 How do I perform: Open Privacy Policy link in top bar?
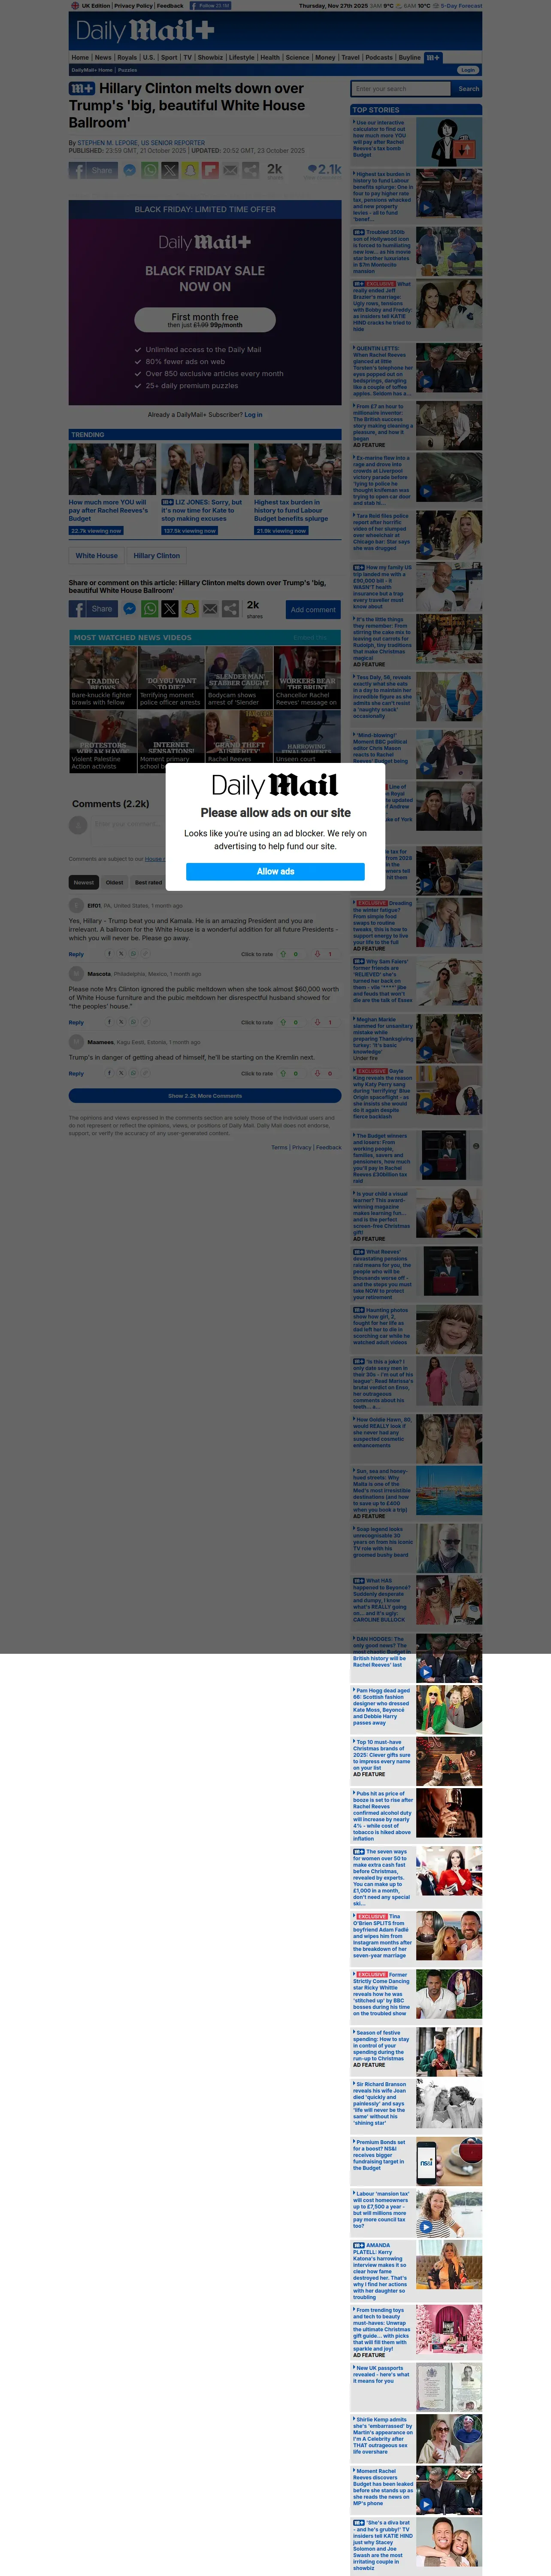point(133,6)
